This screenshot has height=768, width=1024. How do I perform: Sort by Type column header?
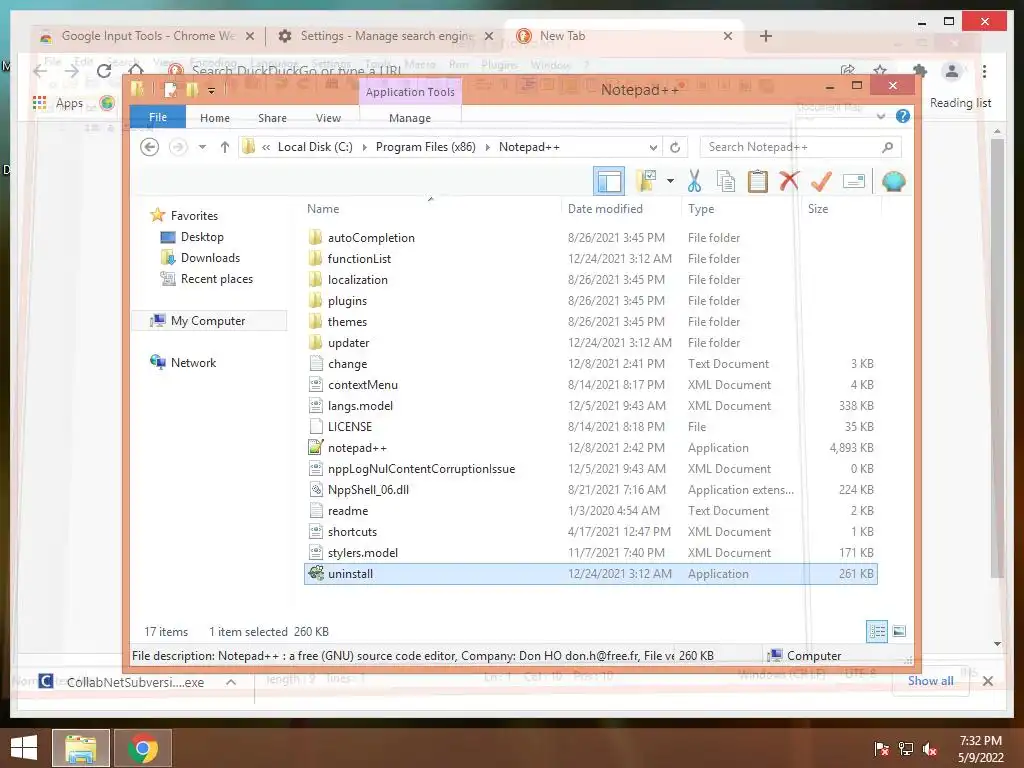(x=701, y=208)
